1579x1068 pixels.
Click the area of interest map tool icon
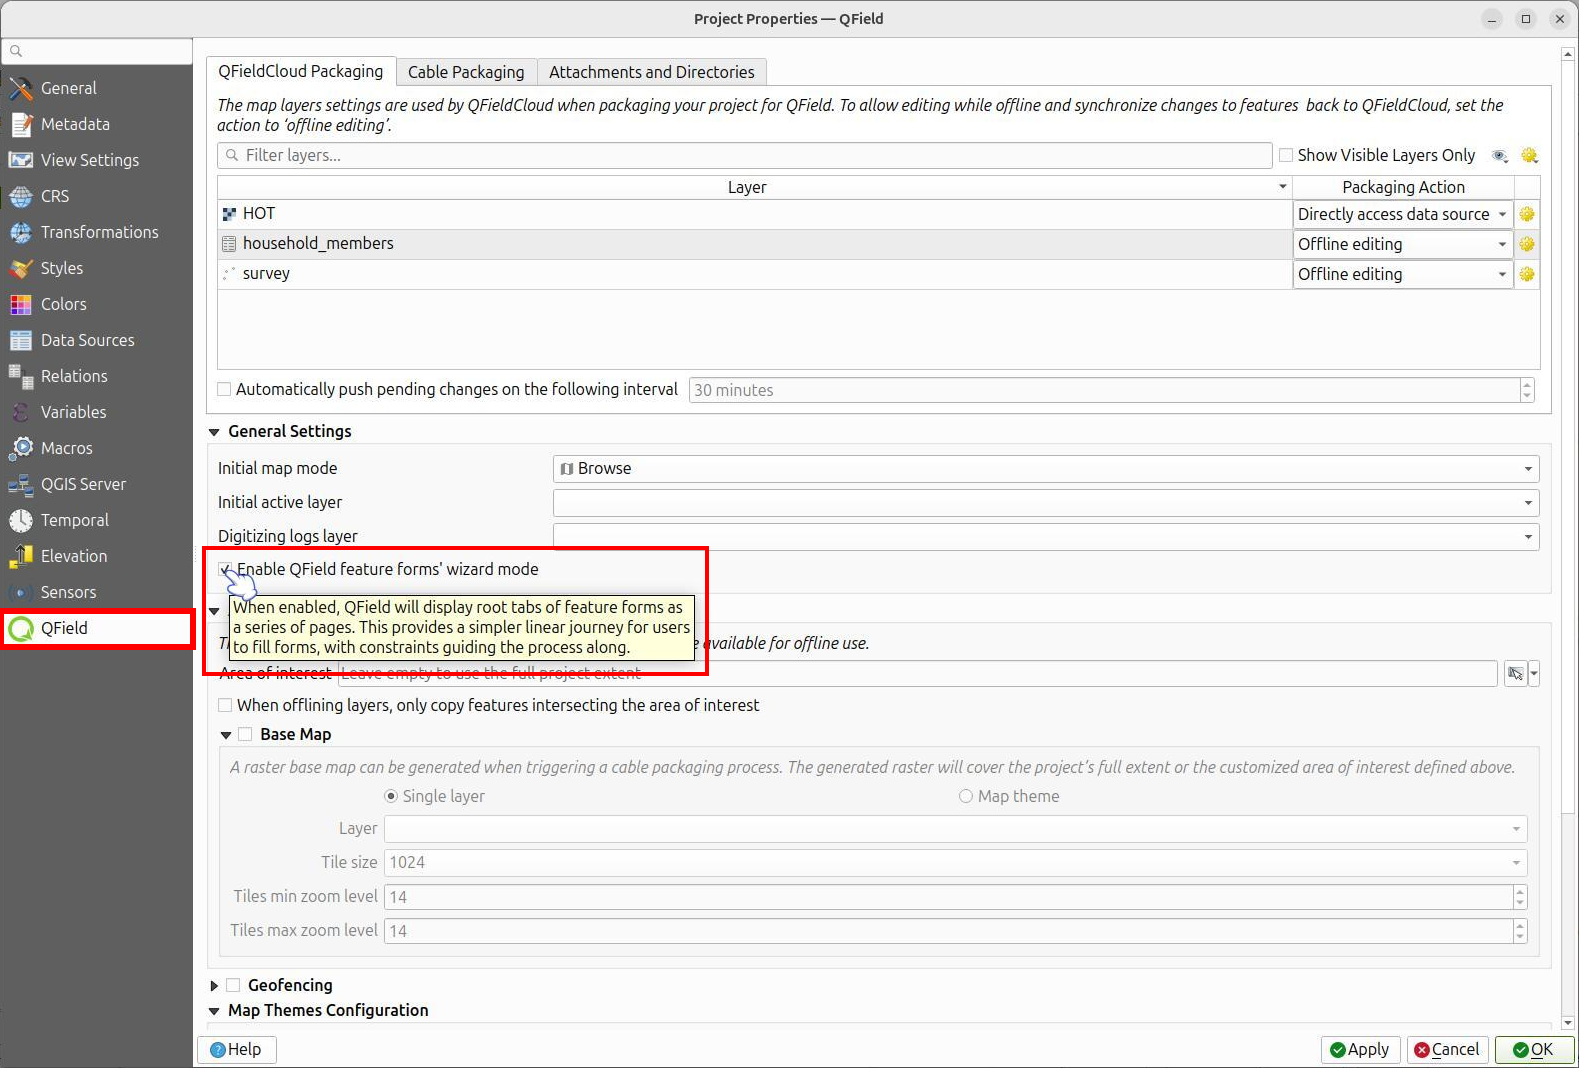pos(1515,674)
